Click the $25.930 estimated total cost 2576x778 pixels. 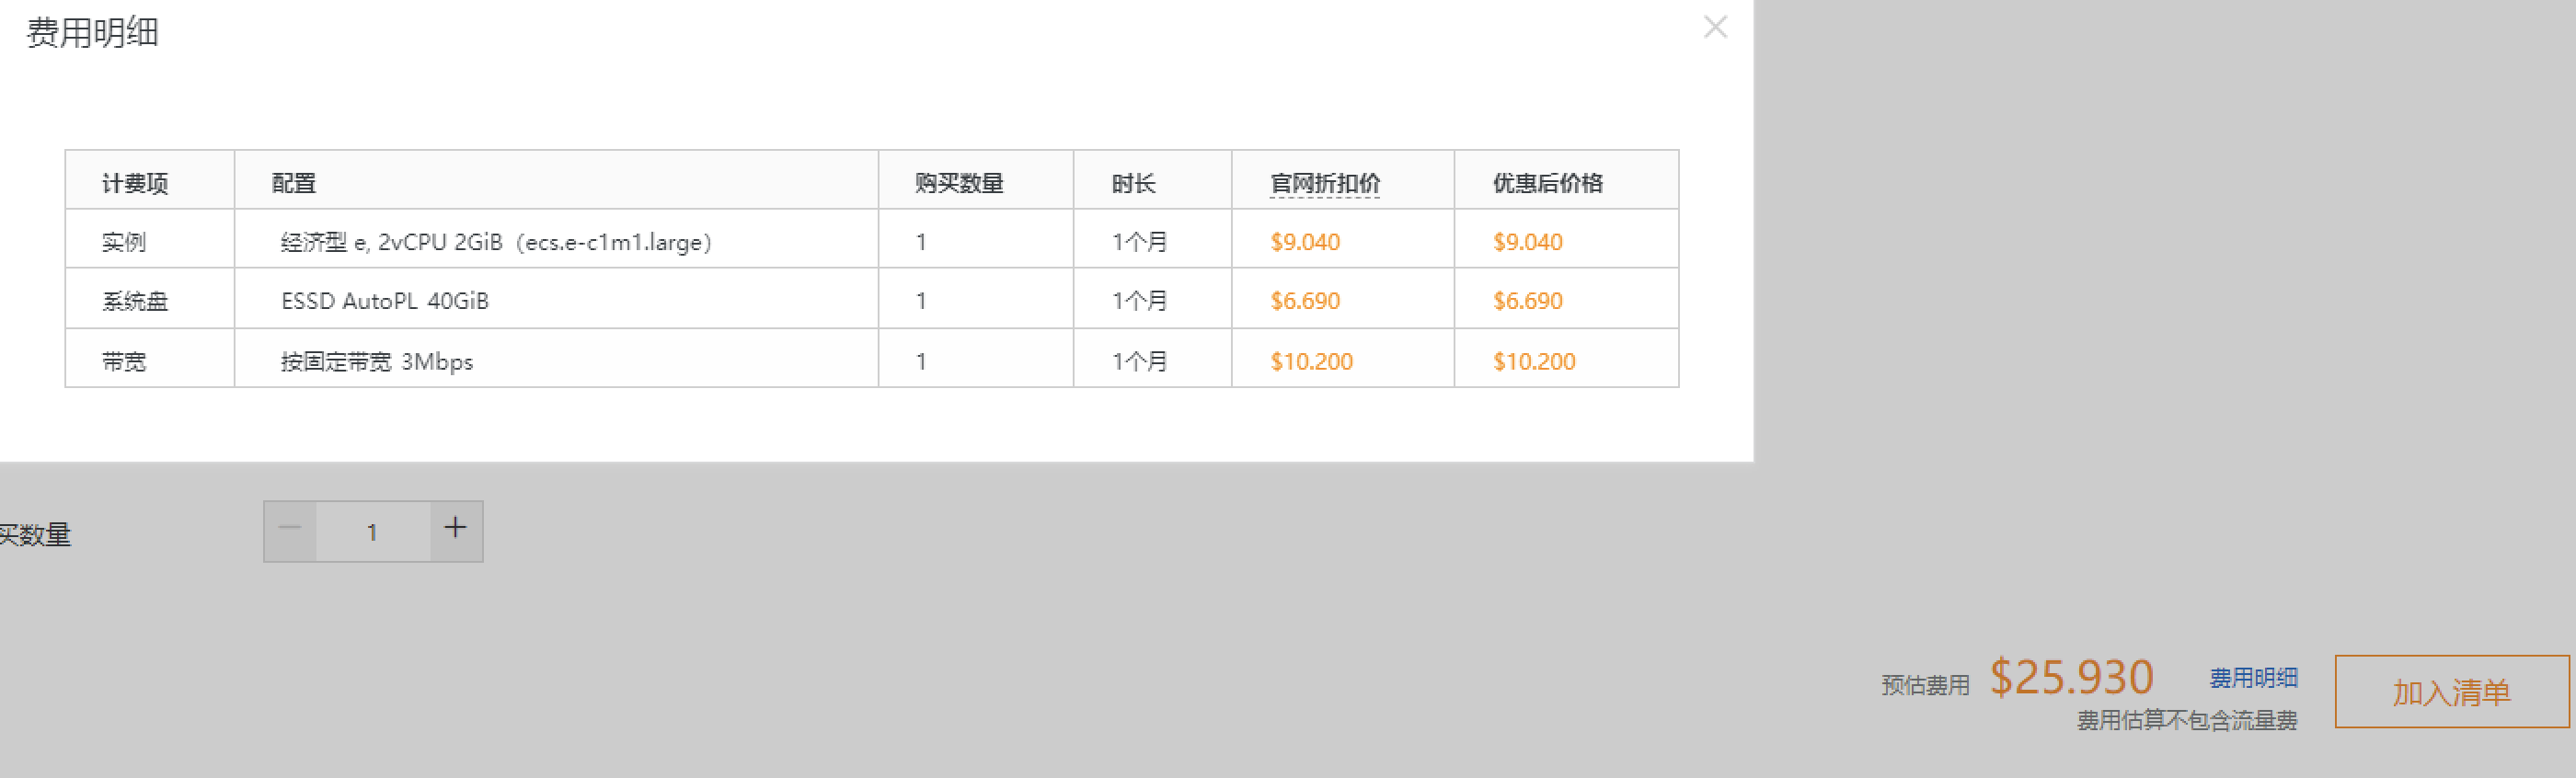pos(2071,677)
